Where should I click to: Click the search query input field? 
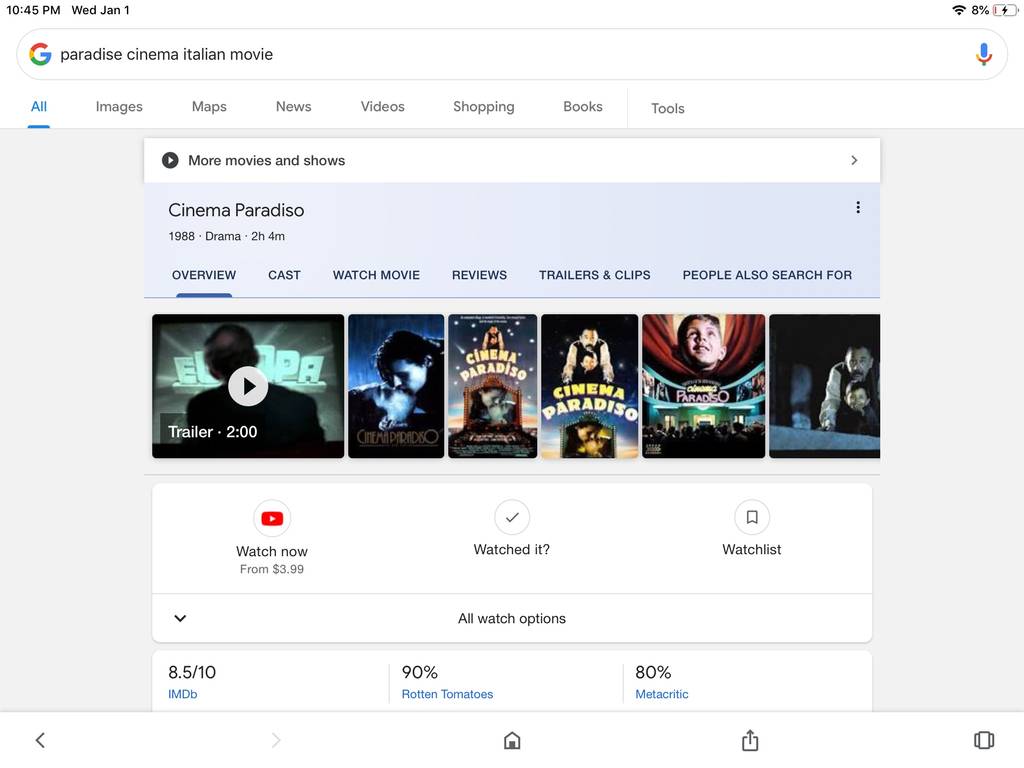click(x=512, y=54)
